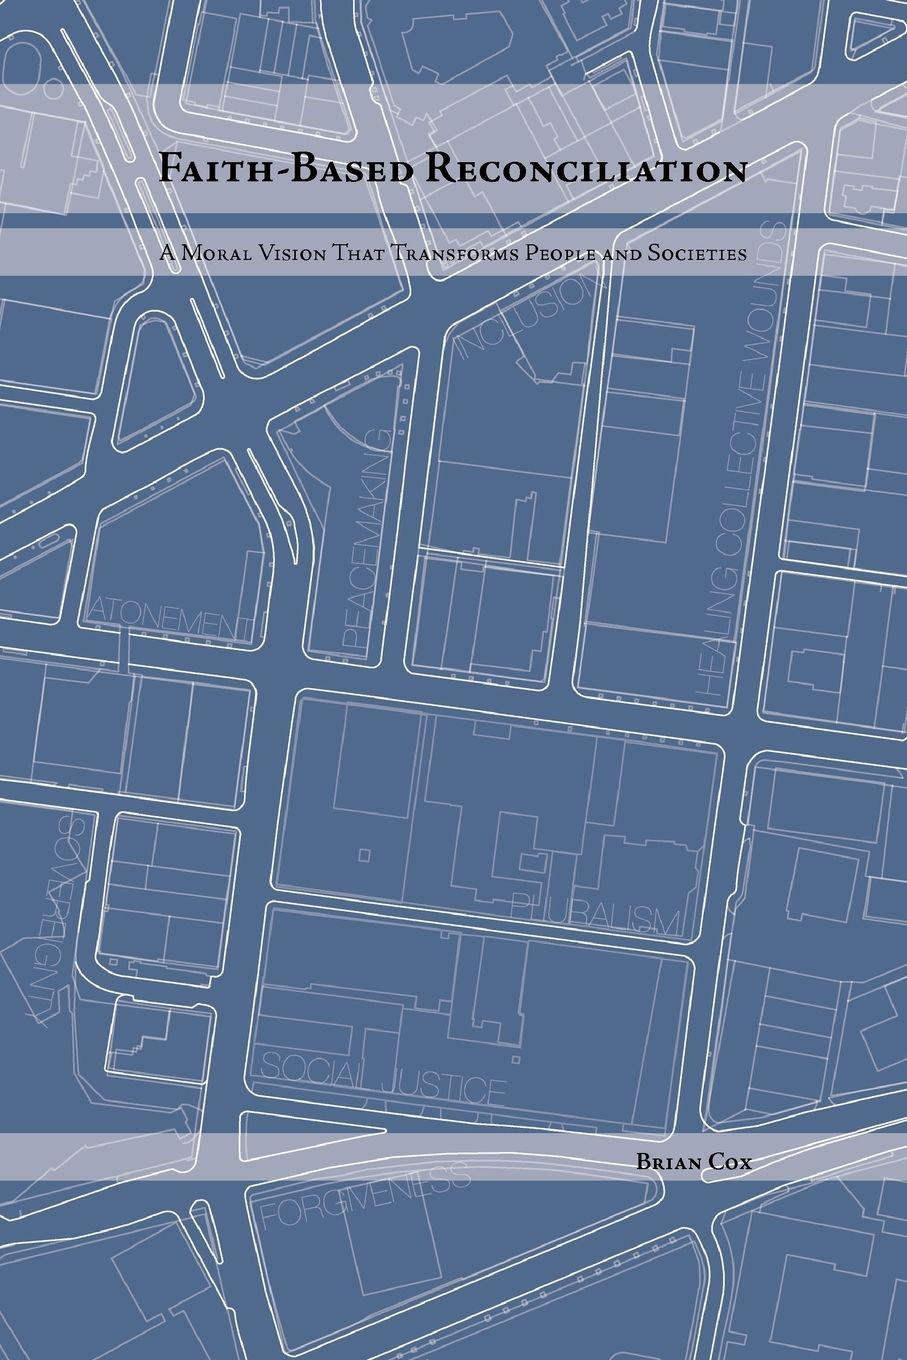Image resolution: width=907 pixels, height=1360 pixels.
Task: Click the "Atonement" map label
Action: coord(170,624)
